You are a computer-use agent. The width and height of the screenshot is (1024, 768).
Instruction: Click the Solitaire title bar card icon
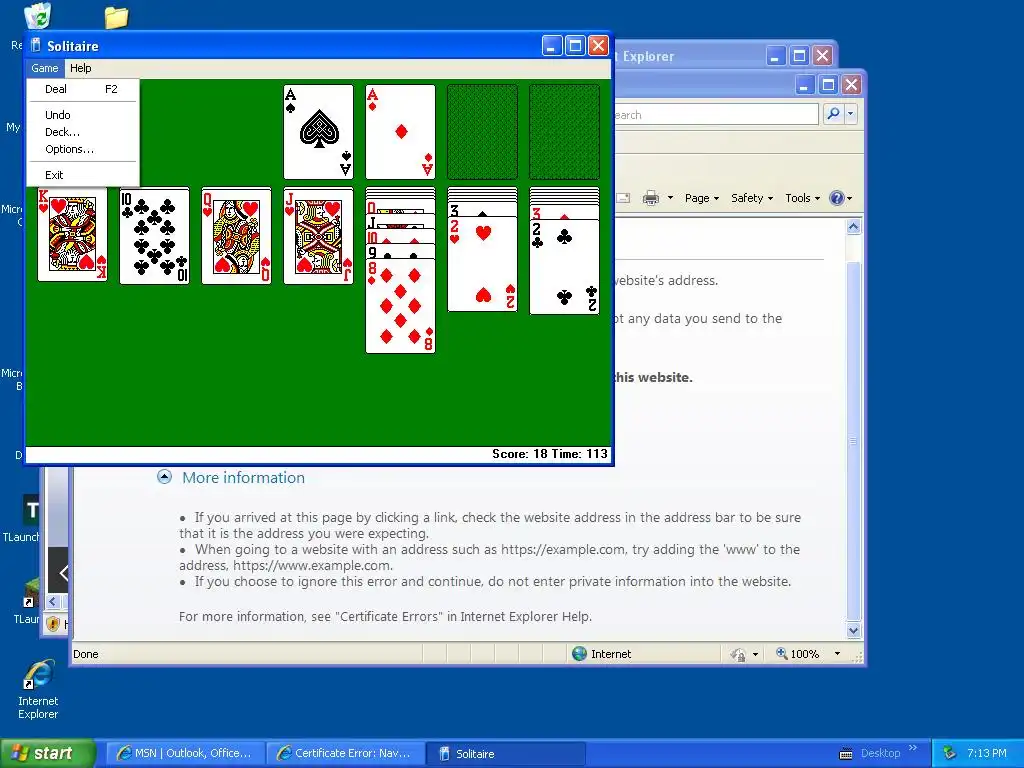[x=36, y=46]
